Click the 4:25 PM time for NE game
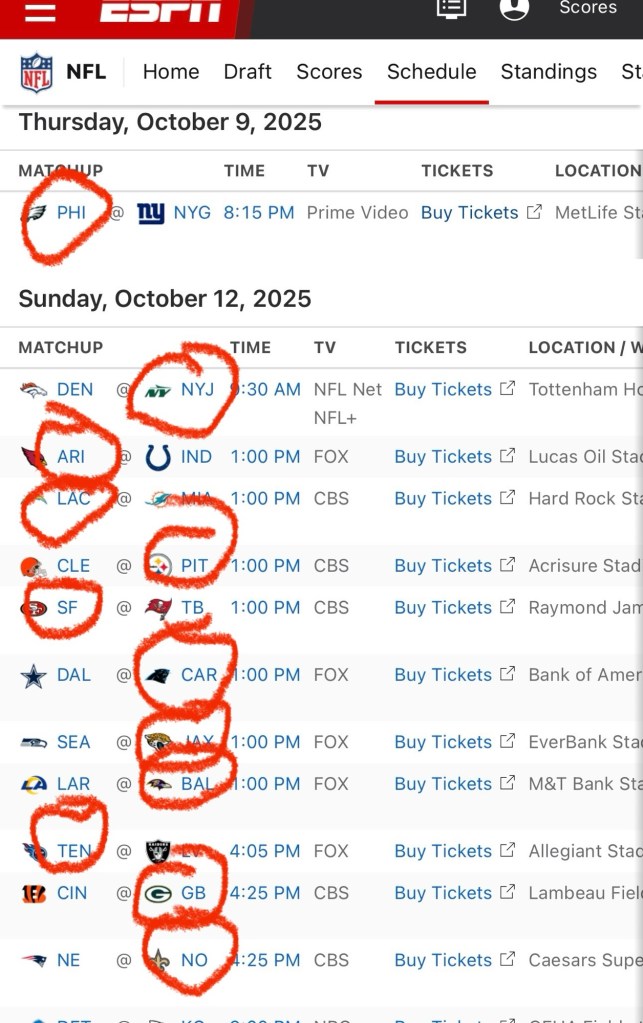Screen dimensions: 643x1023 coord(265,960)
